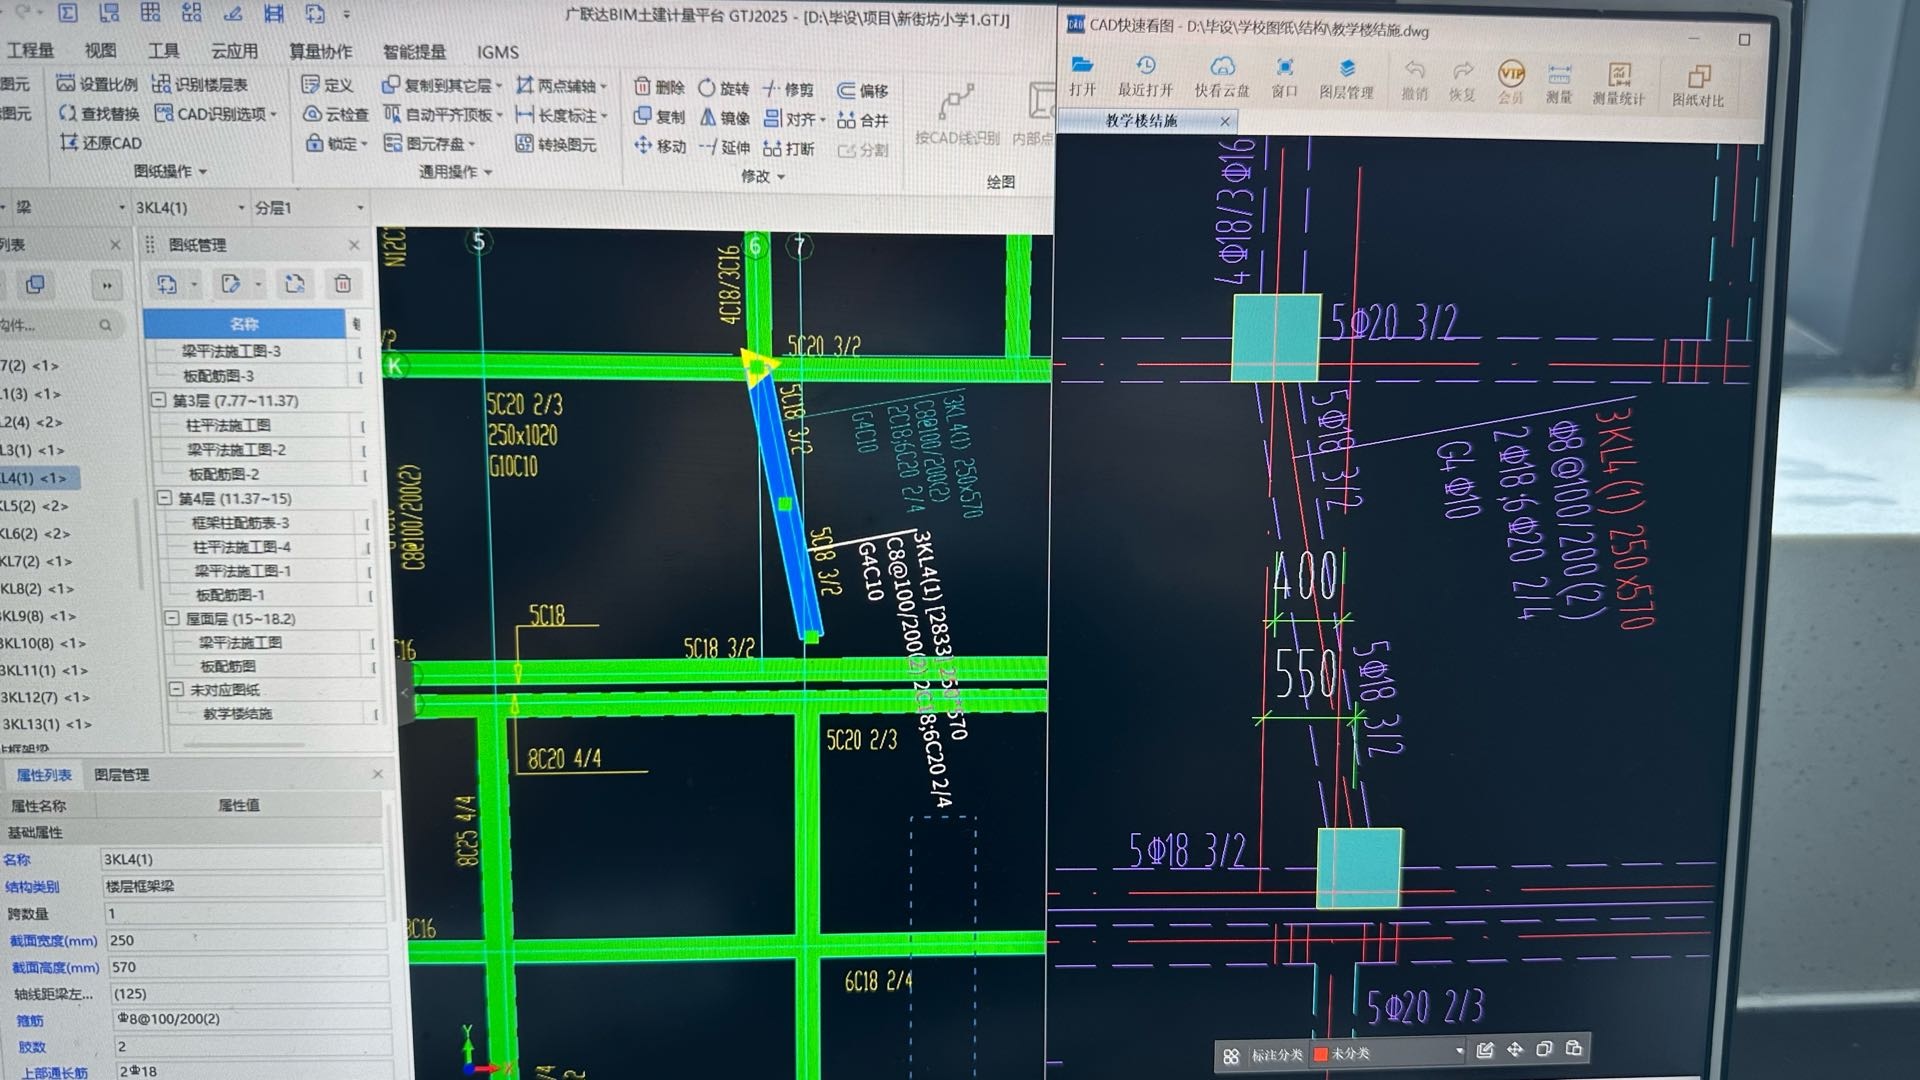Select 3KL10(8) in component list
1920x1080 pixels.
point(43,643)
